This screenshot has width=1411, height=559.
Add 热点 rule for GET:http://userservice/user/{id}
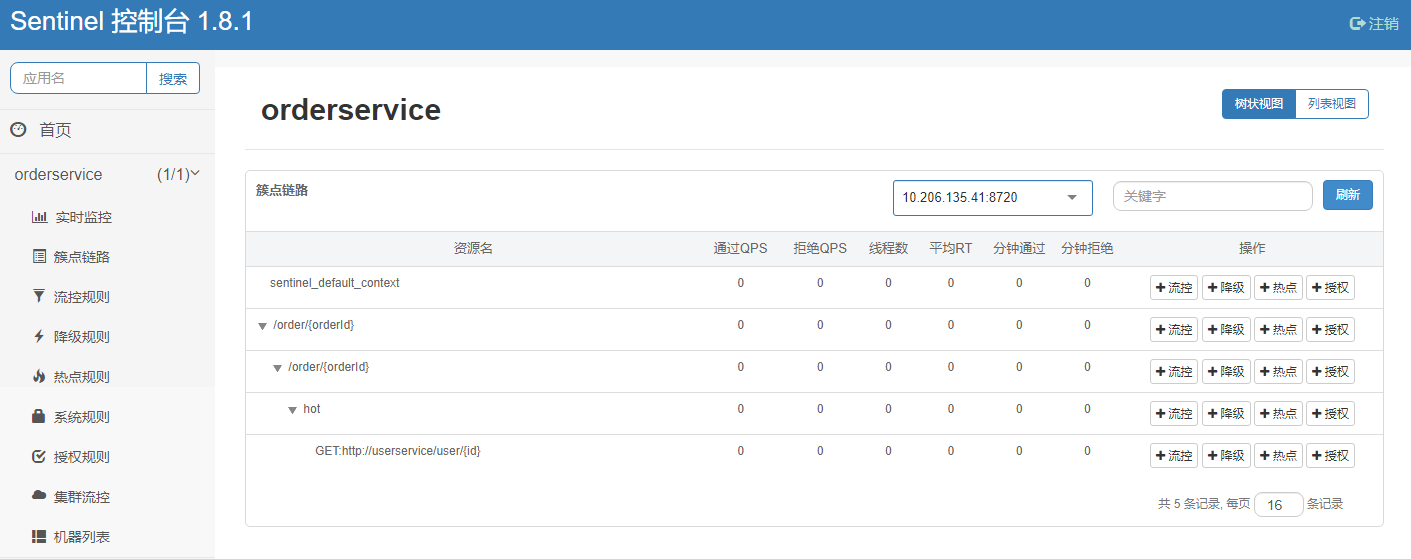click(x=1278, y=456)
